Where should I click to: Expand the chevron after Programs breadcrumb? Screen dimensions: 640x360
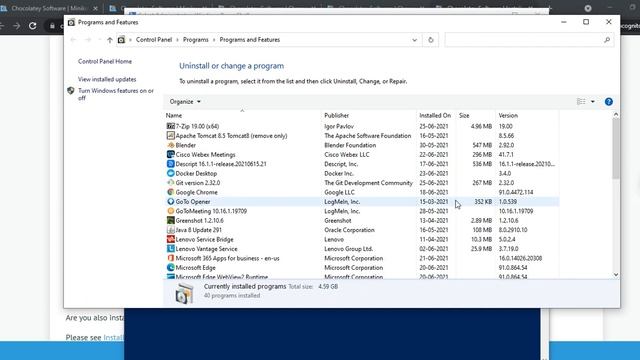[214, 40]
